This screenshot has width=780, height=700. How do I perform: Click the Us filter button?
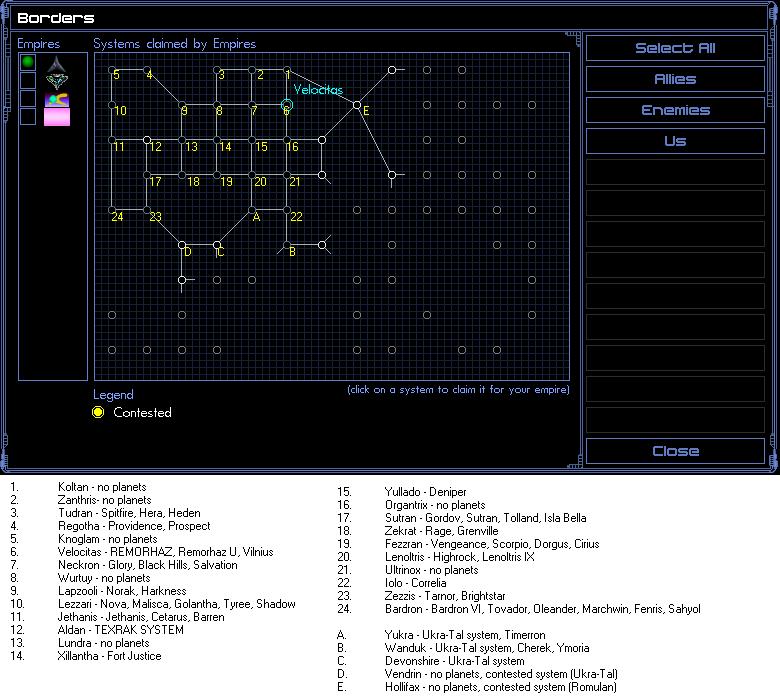pyautogui.click(x=674, y=141)
